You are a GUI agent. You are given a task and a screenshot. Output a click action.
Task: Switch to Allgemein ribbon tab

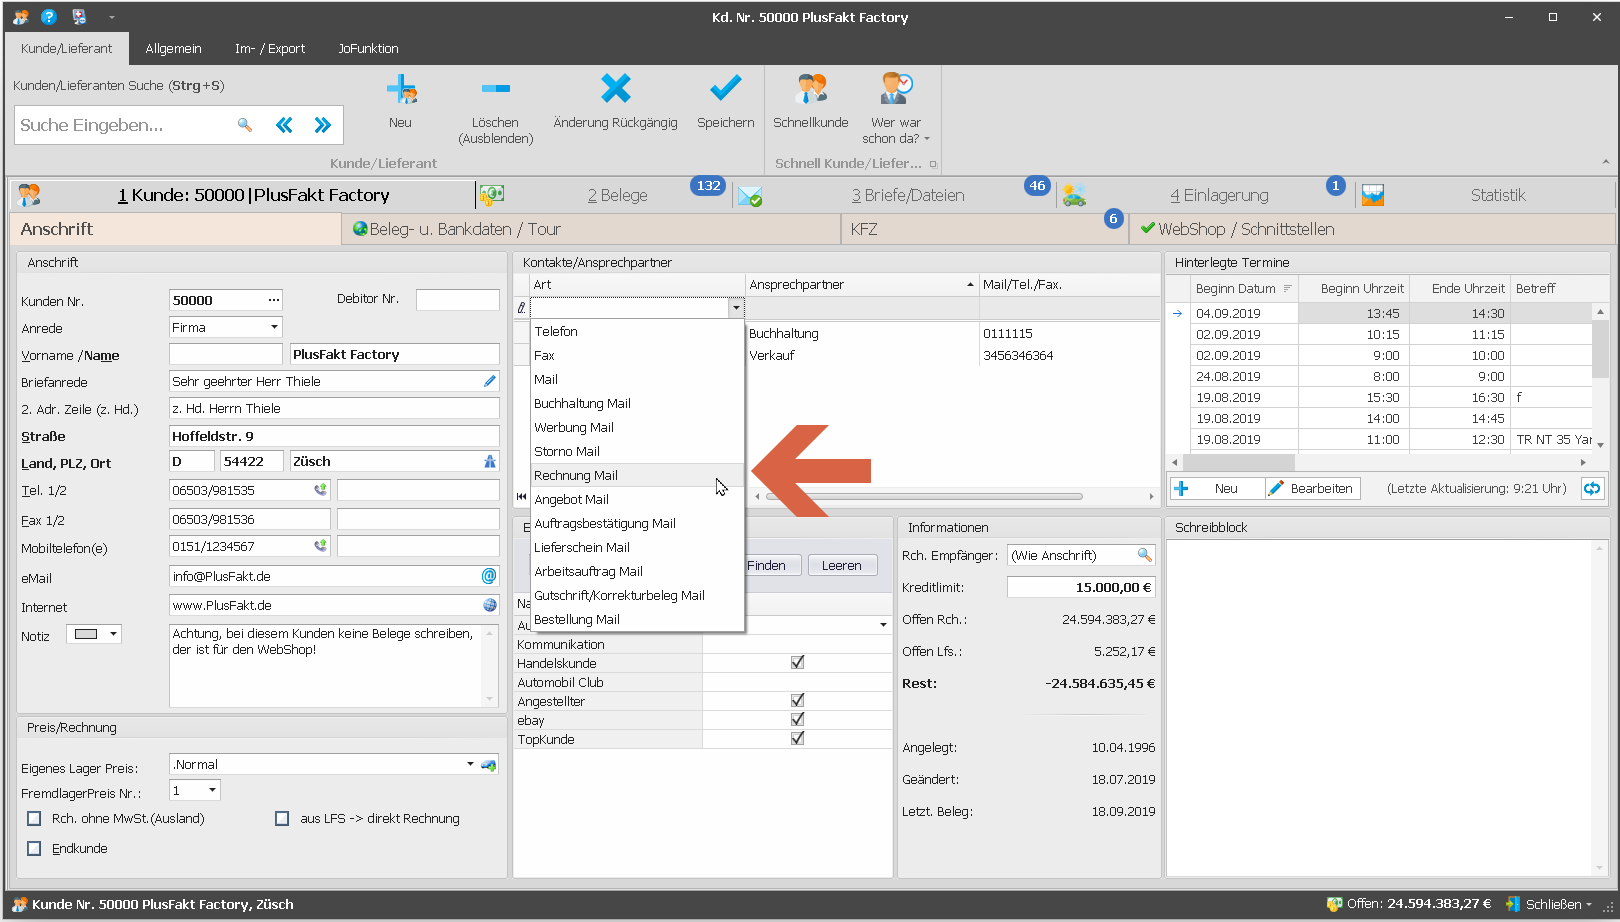click(173, 48)
